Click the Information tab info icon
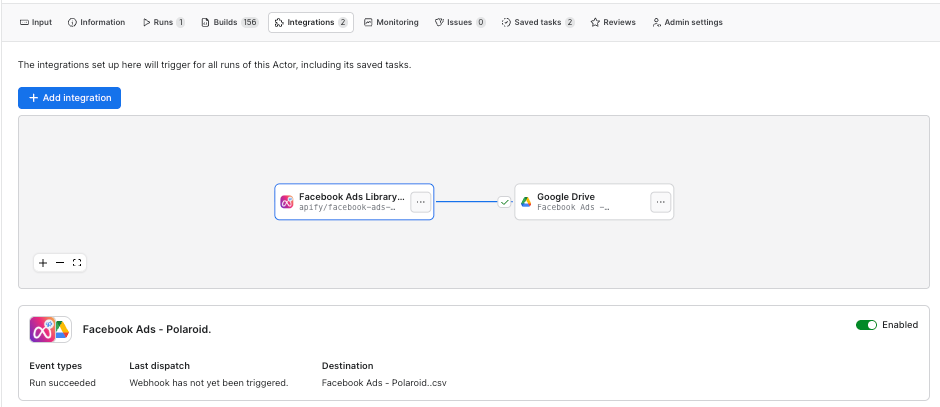The width and height of the screenshot is (940, 407). (x=73, y=22)
